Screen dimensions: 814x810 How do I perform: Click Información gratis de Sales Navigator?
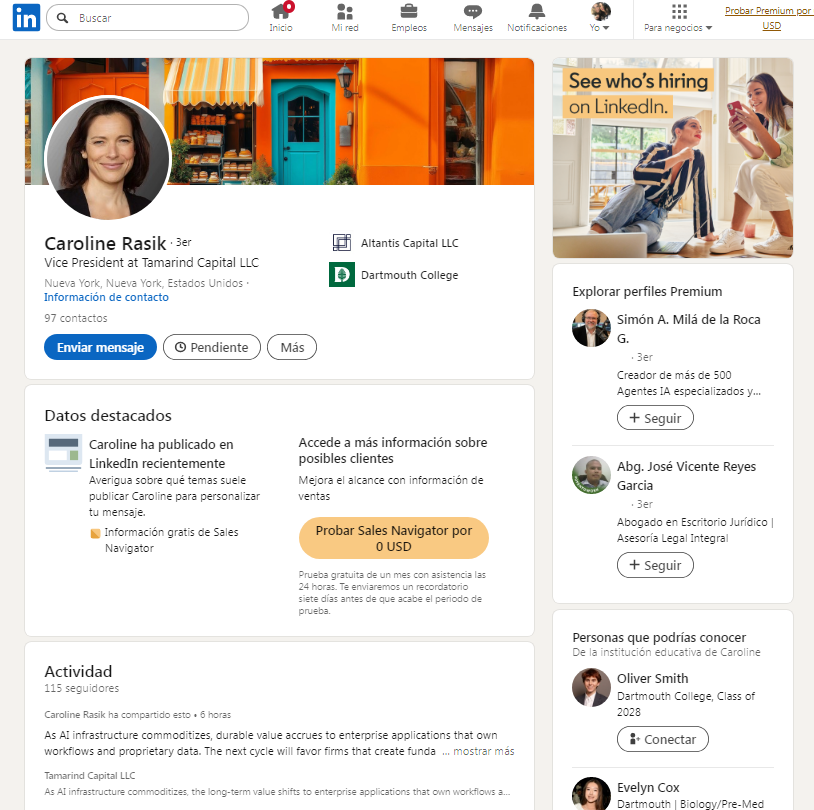click(171, 540)
